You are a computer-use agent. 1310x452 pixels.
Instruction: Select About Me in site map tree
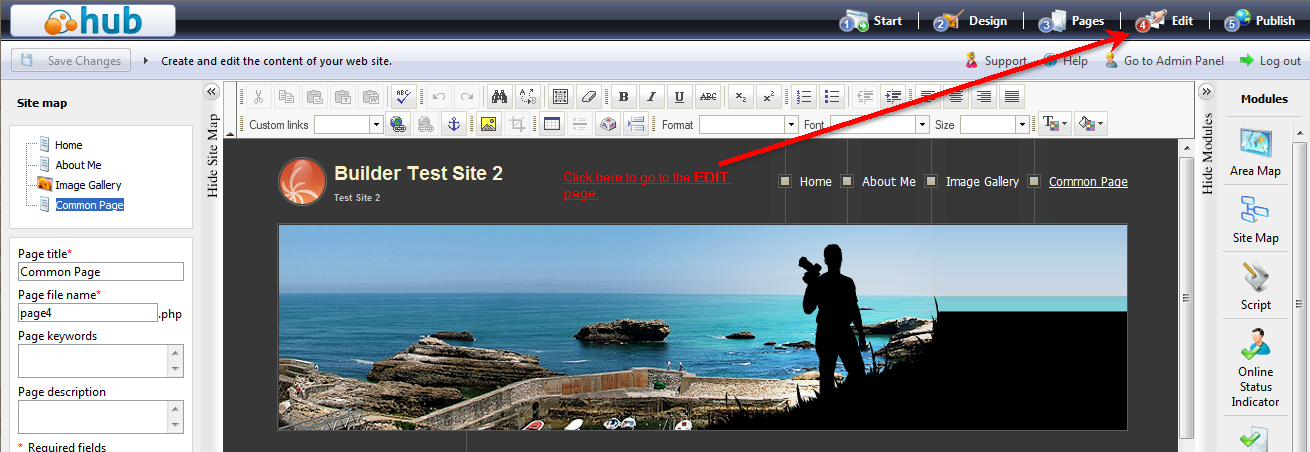(x=78, y=165)
